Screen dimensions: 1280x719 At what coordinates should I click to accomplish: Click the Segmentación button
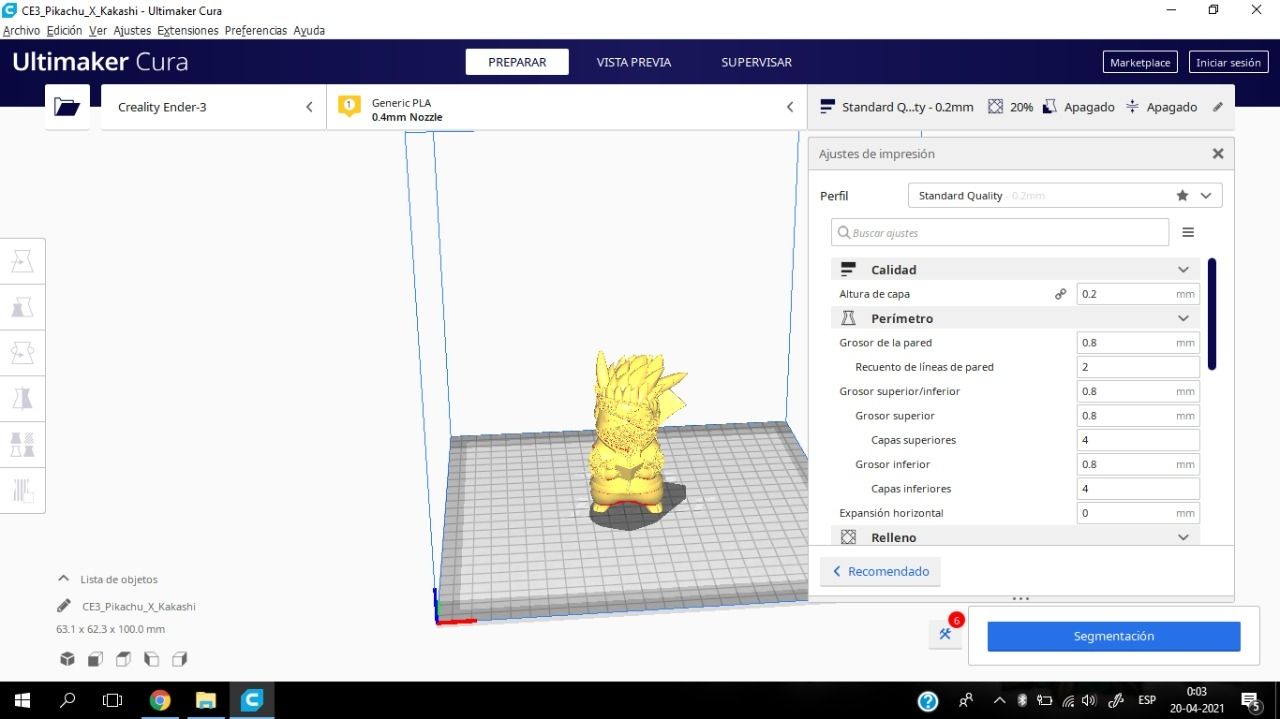point(1114,636)
